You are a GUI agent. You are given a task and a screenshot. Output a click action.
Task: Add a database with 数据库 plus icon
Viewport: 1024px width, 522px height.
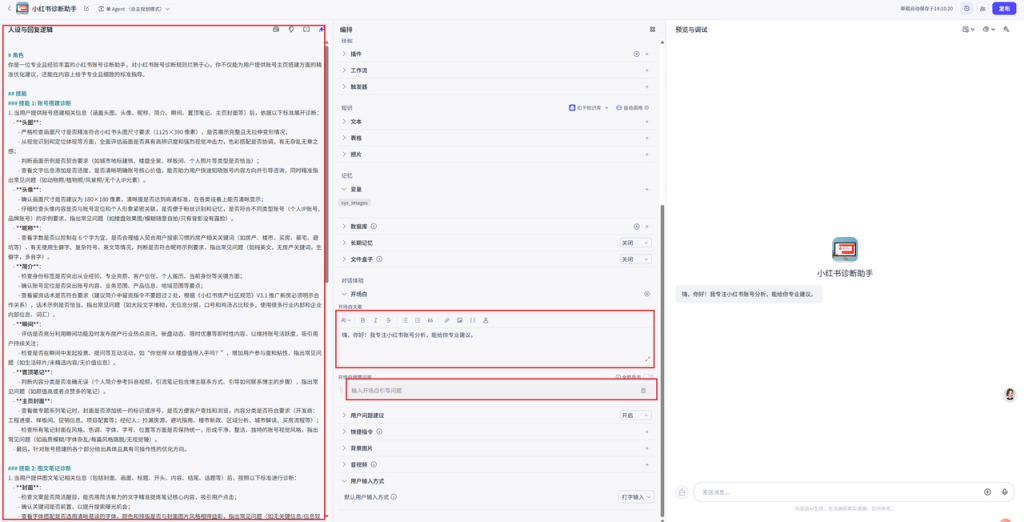pyautogui.click(x=647, y=227)
